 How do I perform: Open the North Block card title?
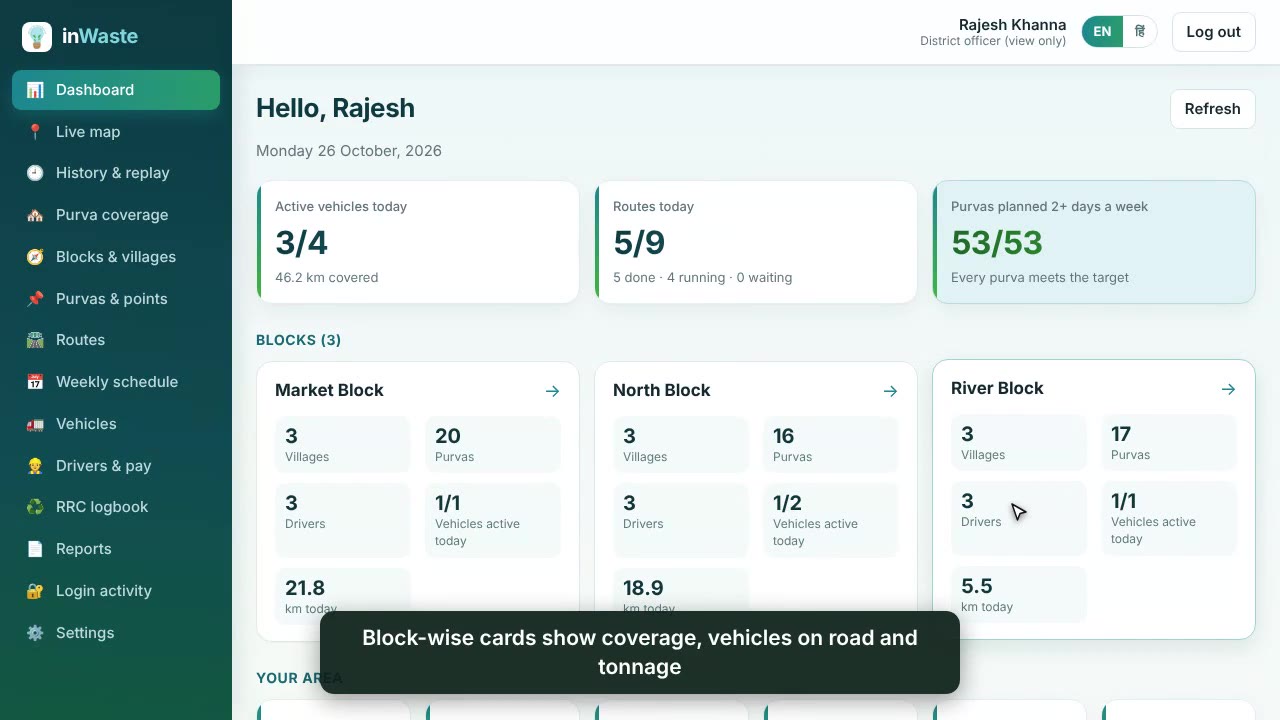(661, 391)
